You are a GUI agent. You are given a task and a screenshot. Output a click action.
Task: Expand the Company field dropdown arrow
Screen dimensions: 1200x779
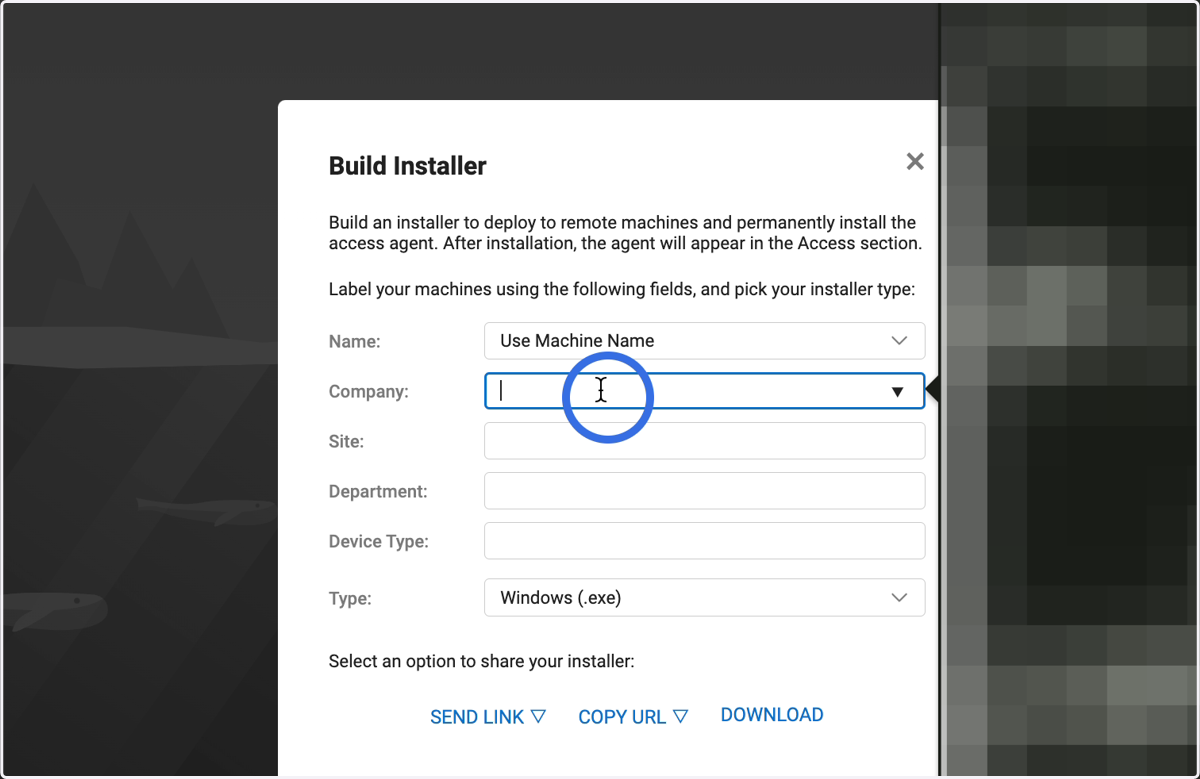pos(897,392)
